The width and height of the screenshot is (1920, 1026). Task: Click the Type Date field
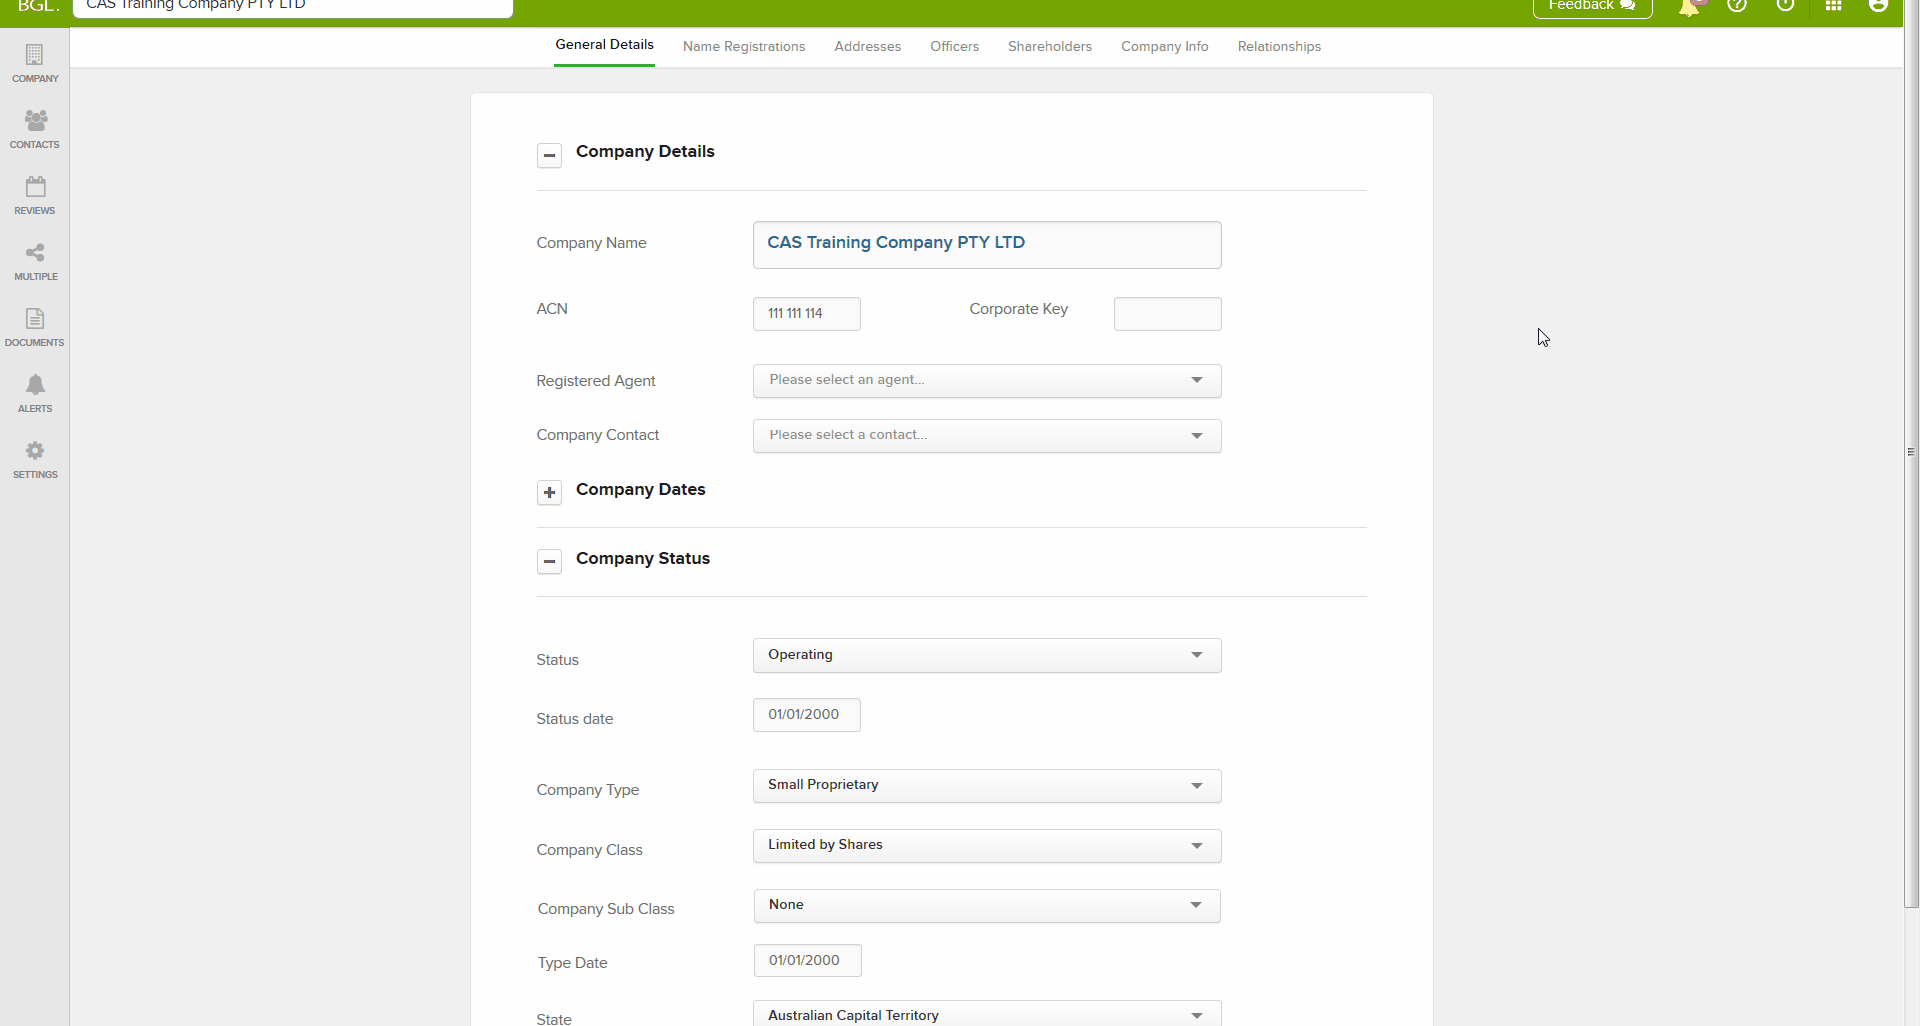point(807,960)
